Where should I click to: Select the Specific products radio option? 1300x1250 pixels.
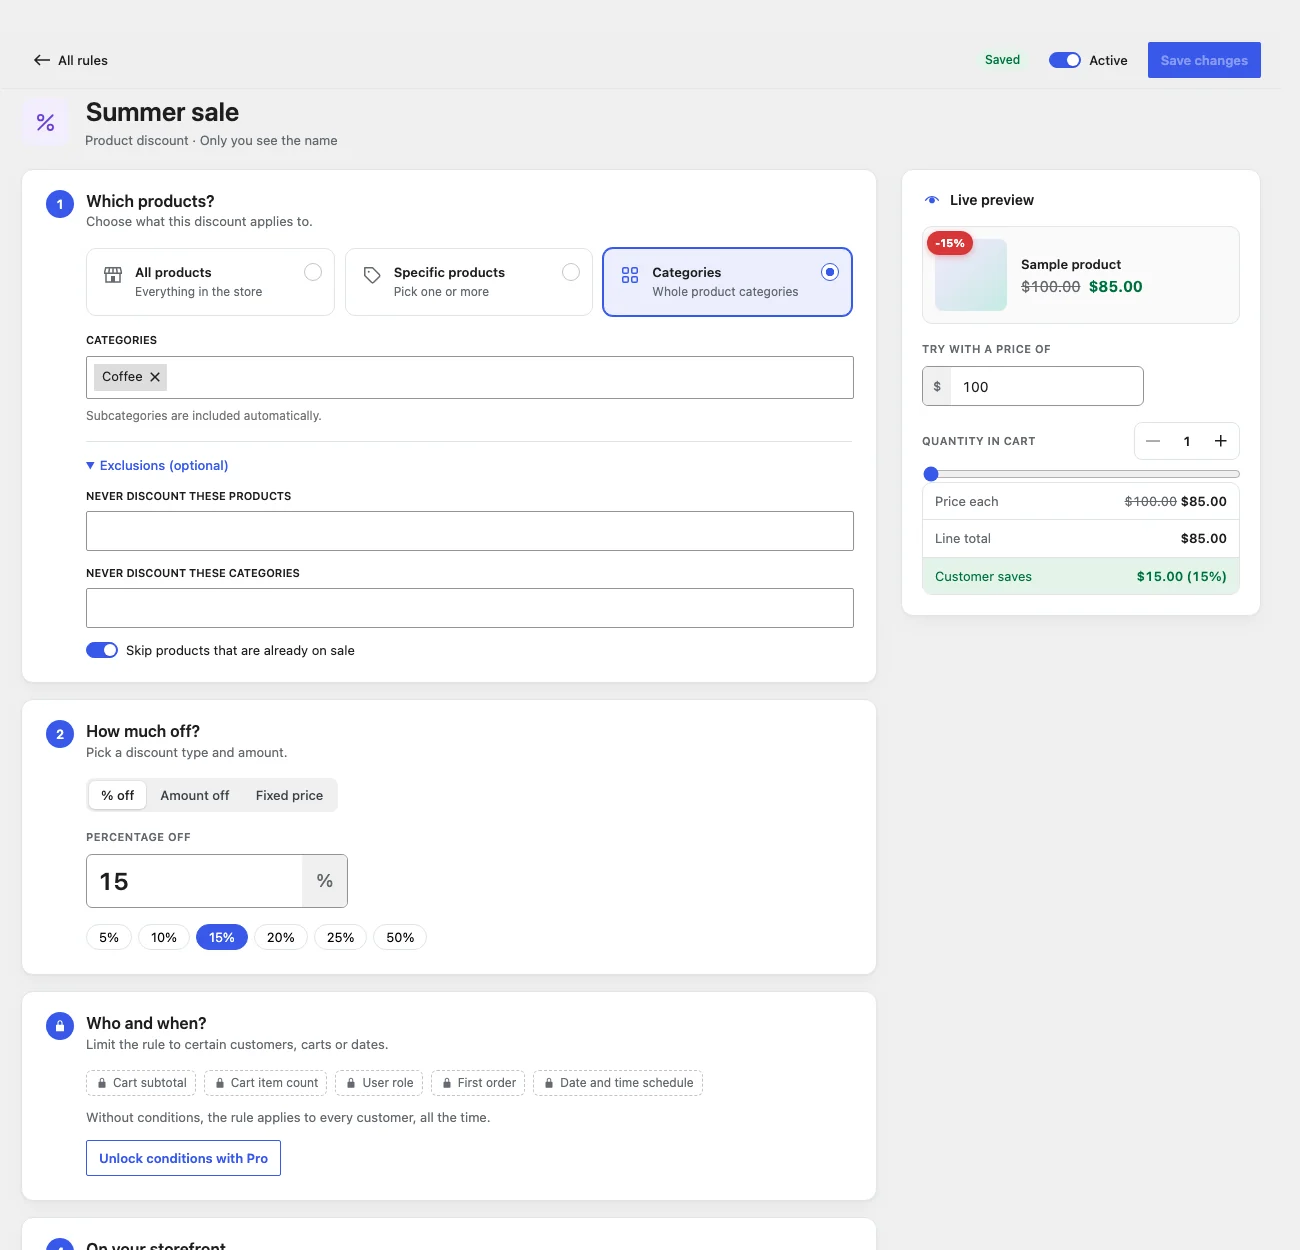tap(571, 272)
